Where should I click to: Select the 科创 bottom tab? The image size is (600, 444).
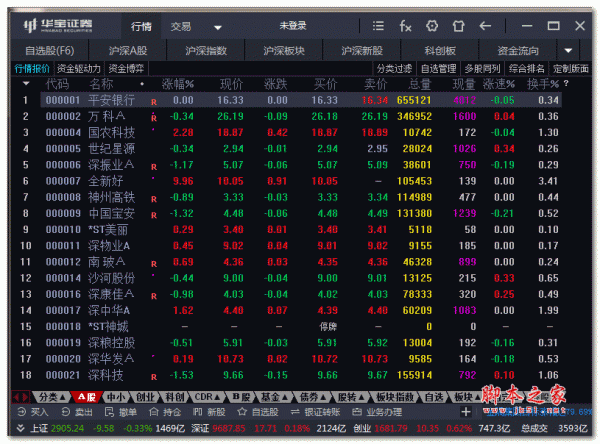174,397
